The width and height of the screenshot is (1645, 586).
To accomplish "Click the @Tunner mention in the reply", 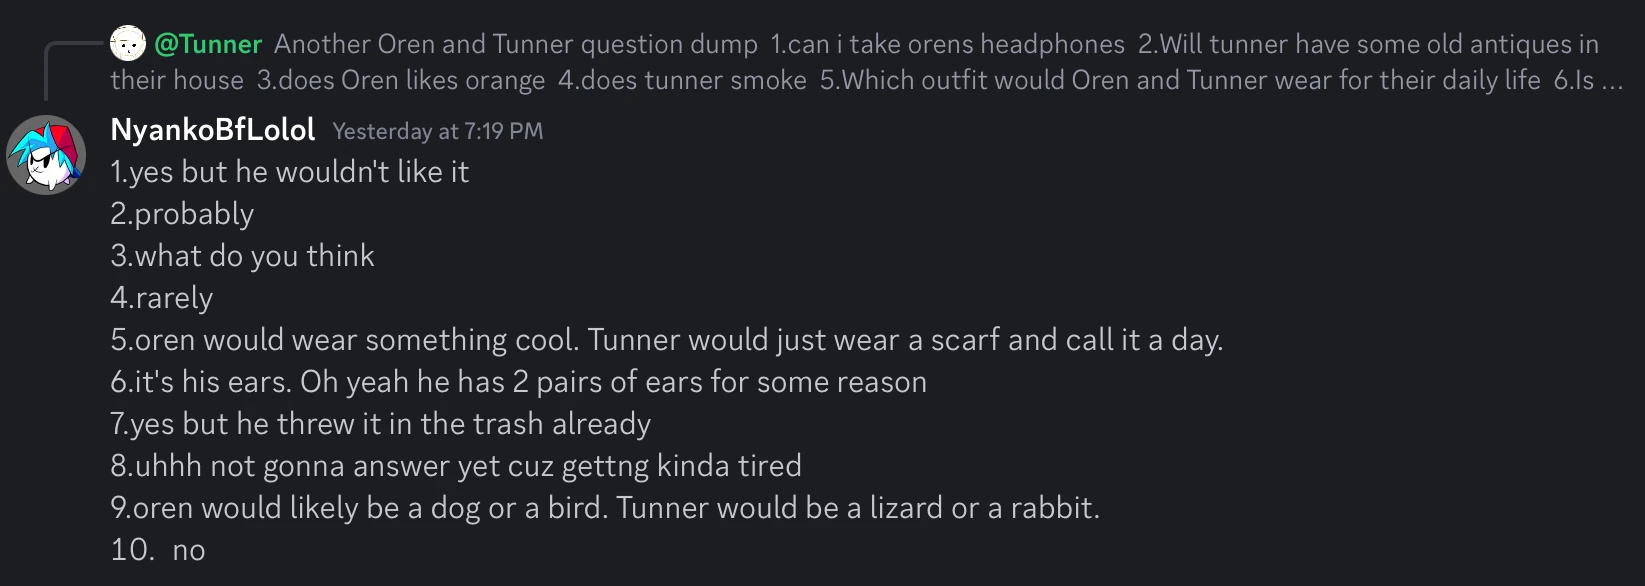I will pyautogui.click(x=208, y=44).
